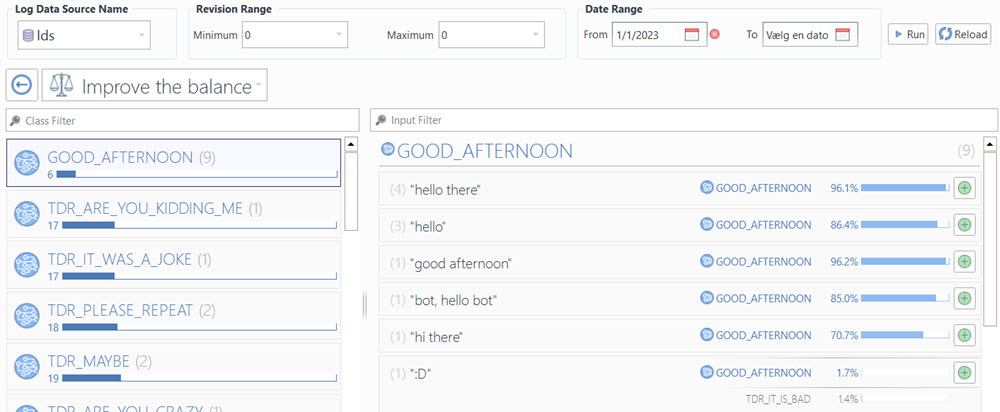Open the Improve the balance dropdown arrow
1000x412 pixels.
(x=260, y=87)
